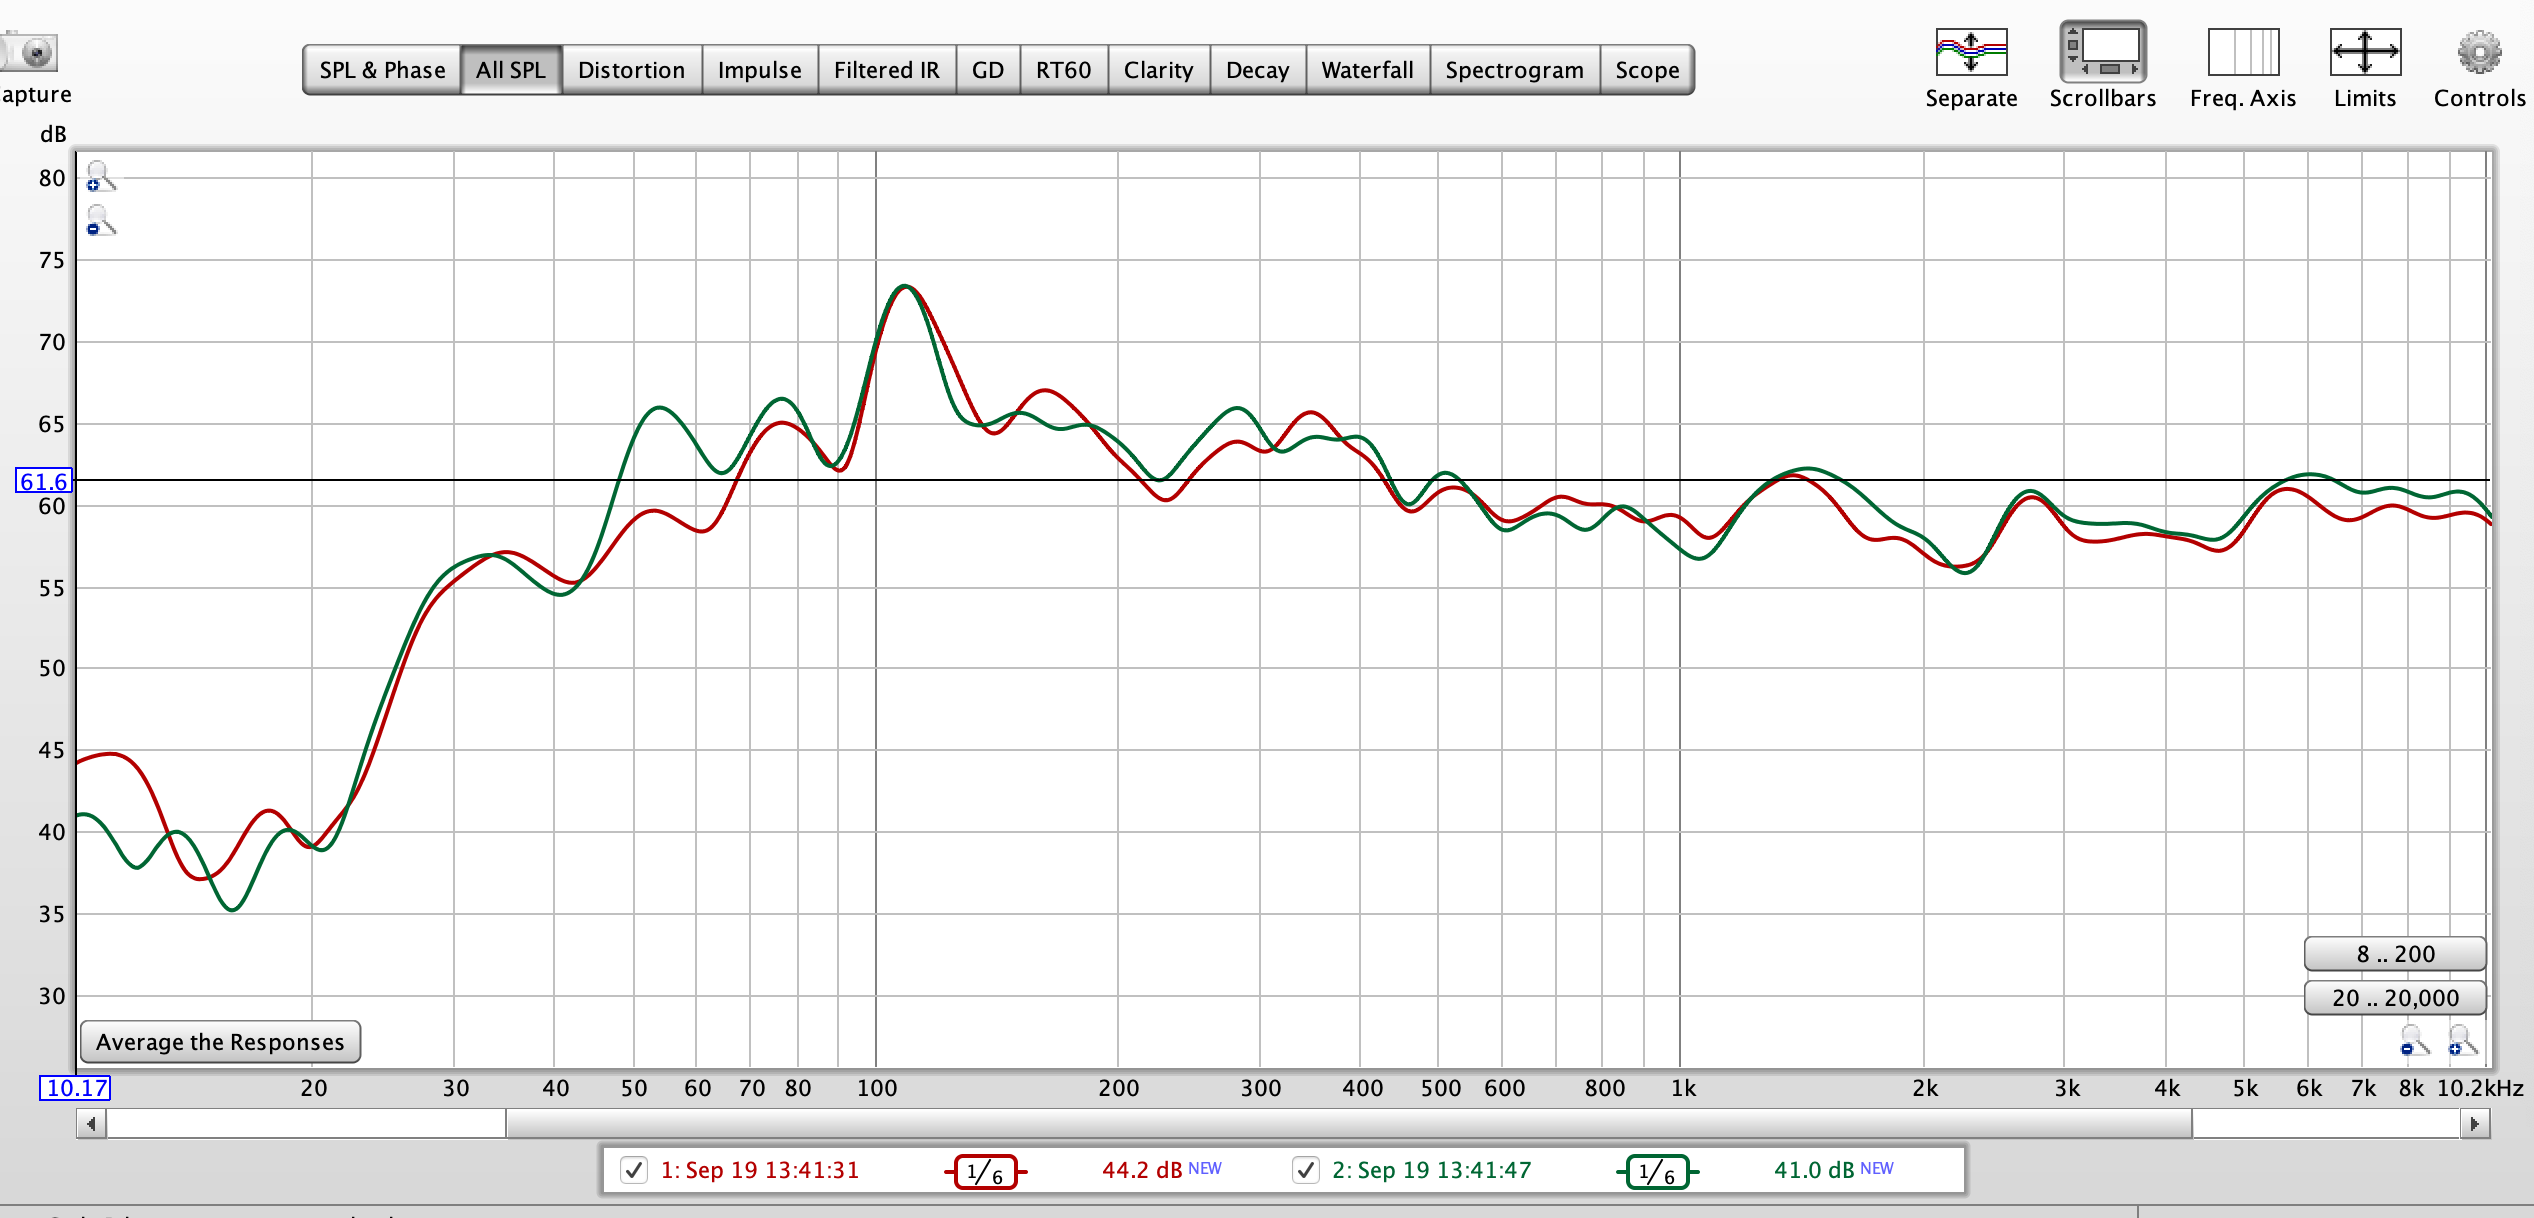Click the 10.17 frequency value box
The height and width of the screenshot is (1218, 2534).
pyautogui.click(x=75, y=1088)
